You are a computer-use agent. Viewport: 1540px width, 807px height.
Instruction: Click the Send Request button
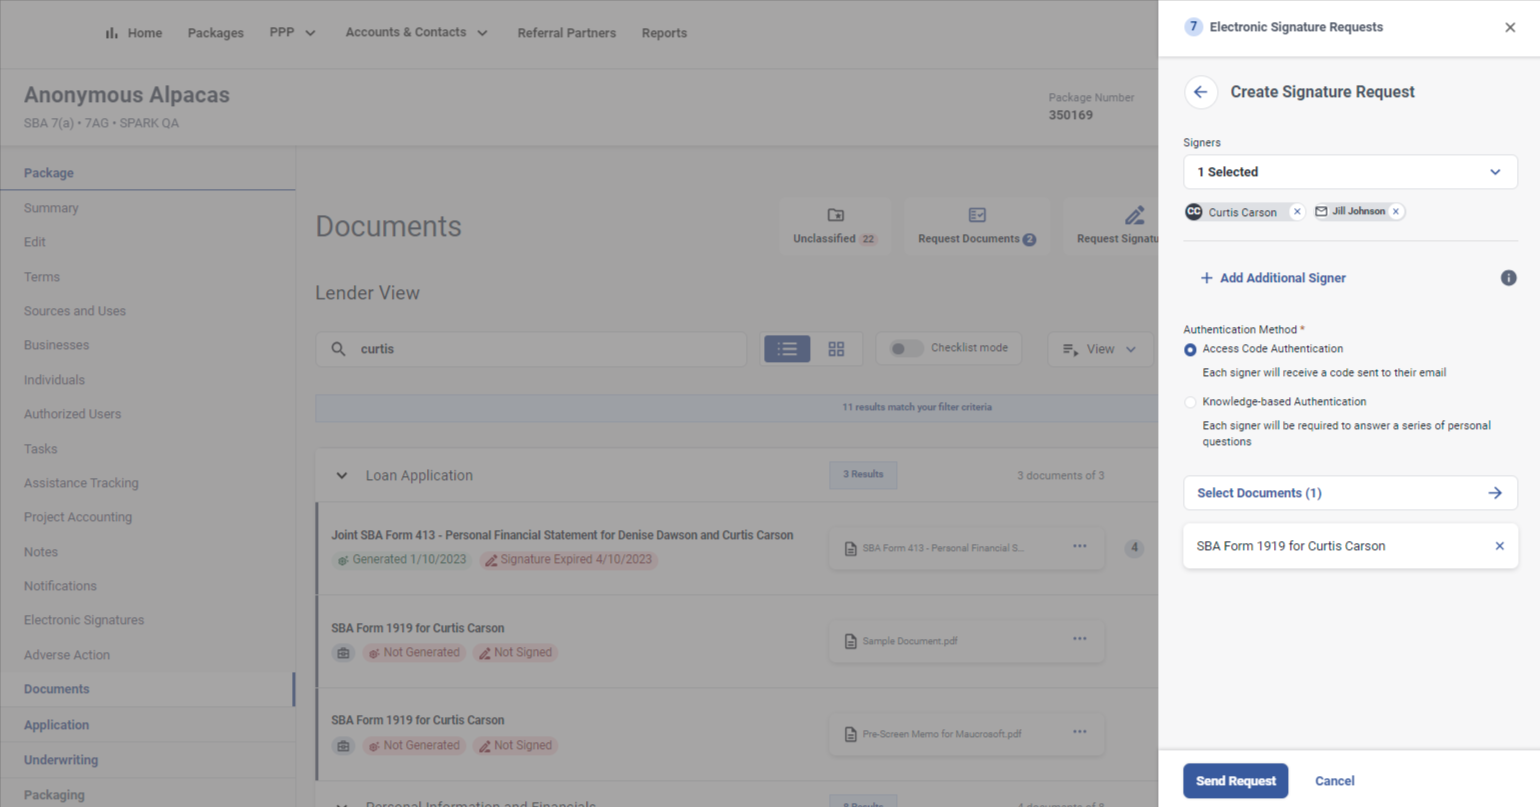[x=1235, y=781]
